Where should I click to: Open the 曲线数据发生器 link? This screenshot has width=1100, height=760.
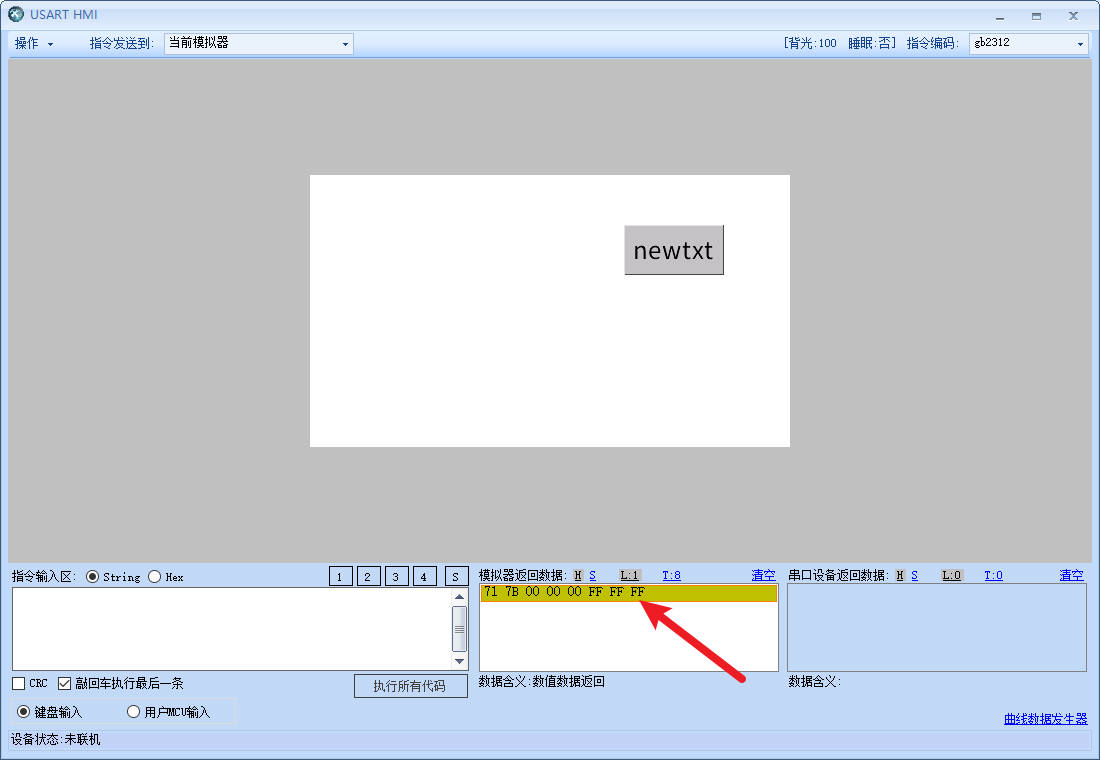(1045, 718)
